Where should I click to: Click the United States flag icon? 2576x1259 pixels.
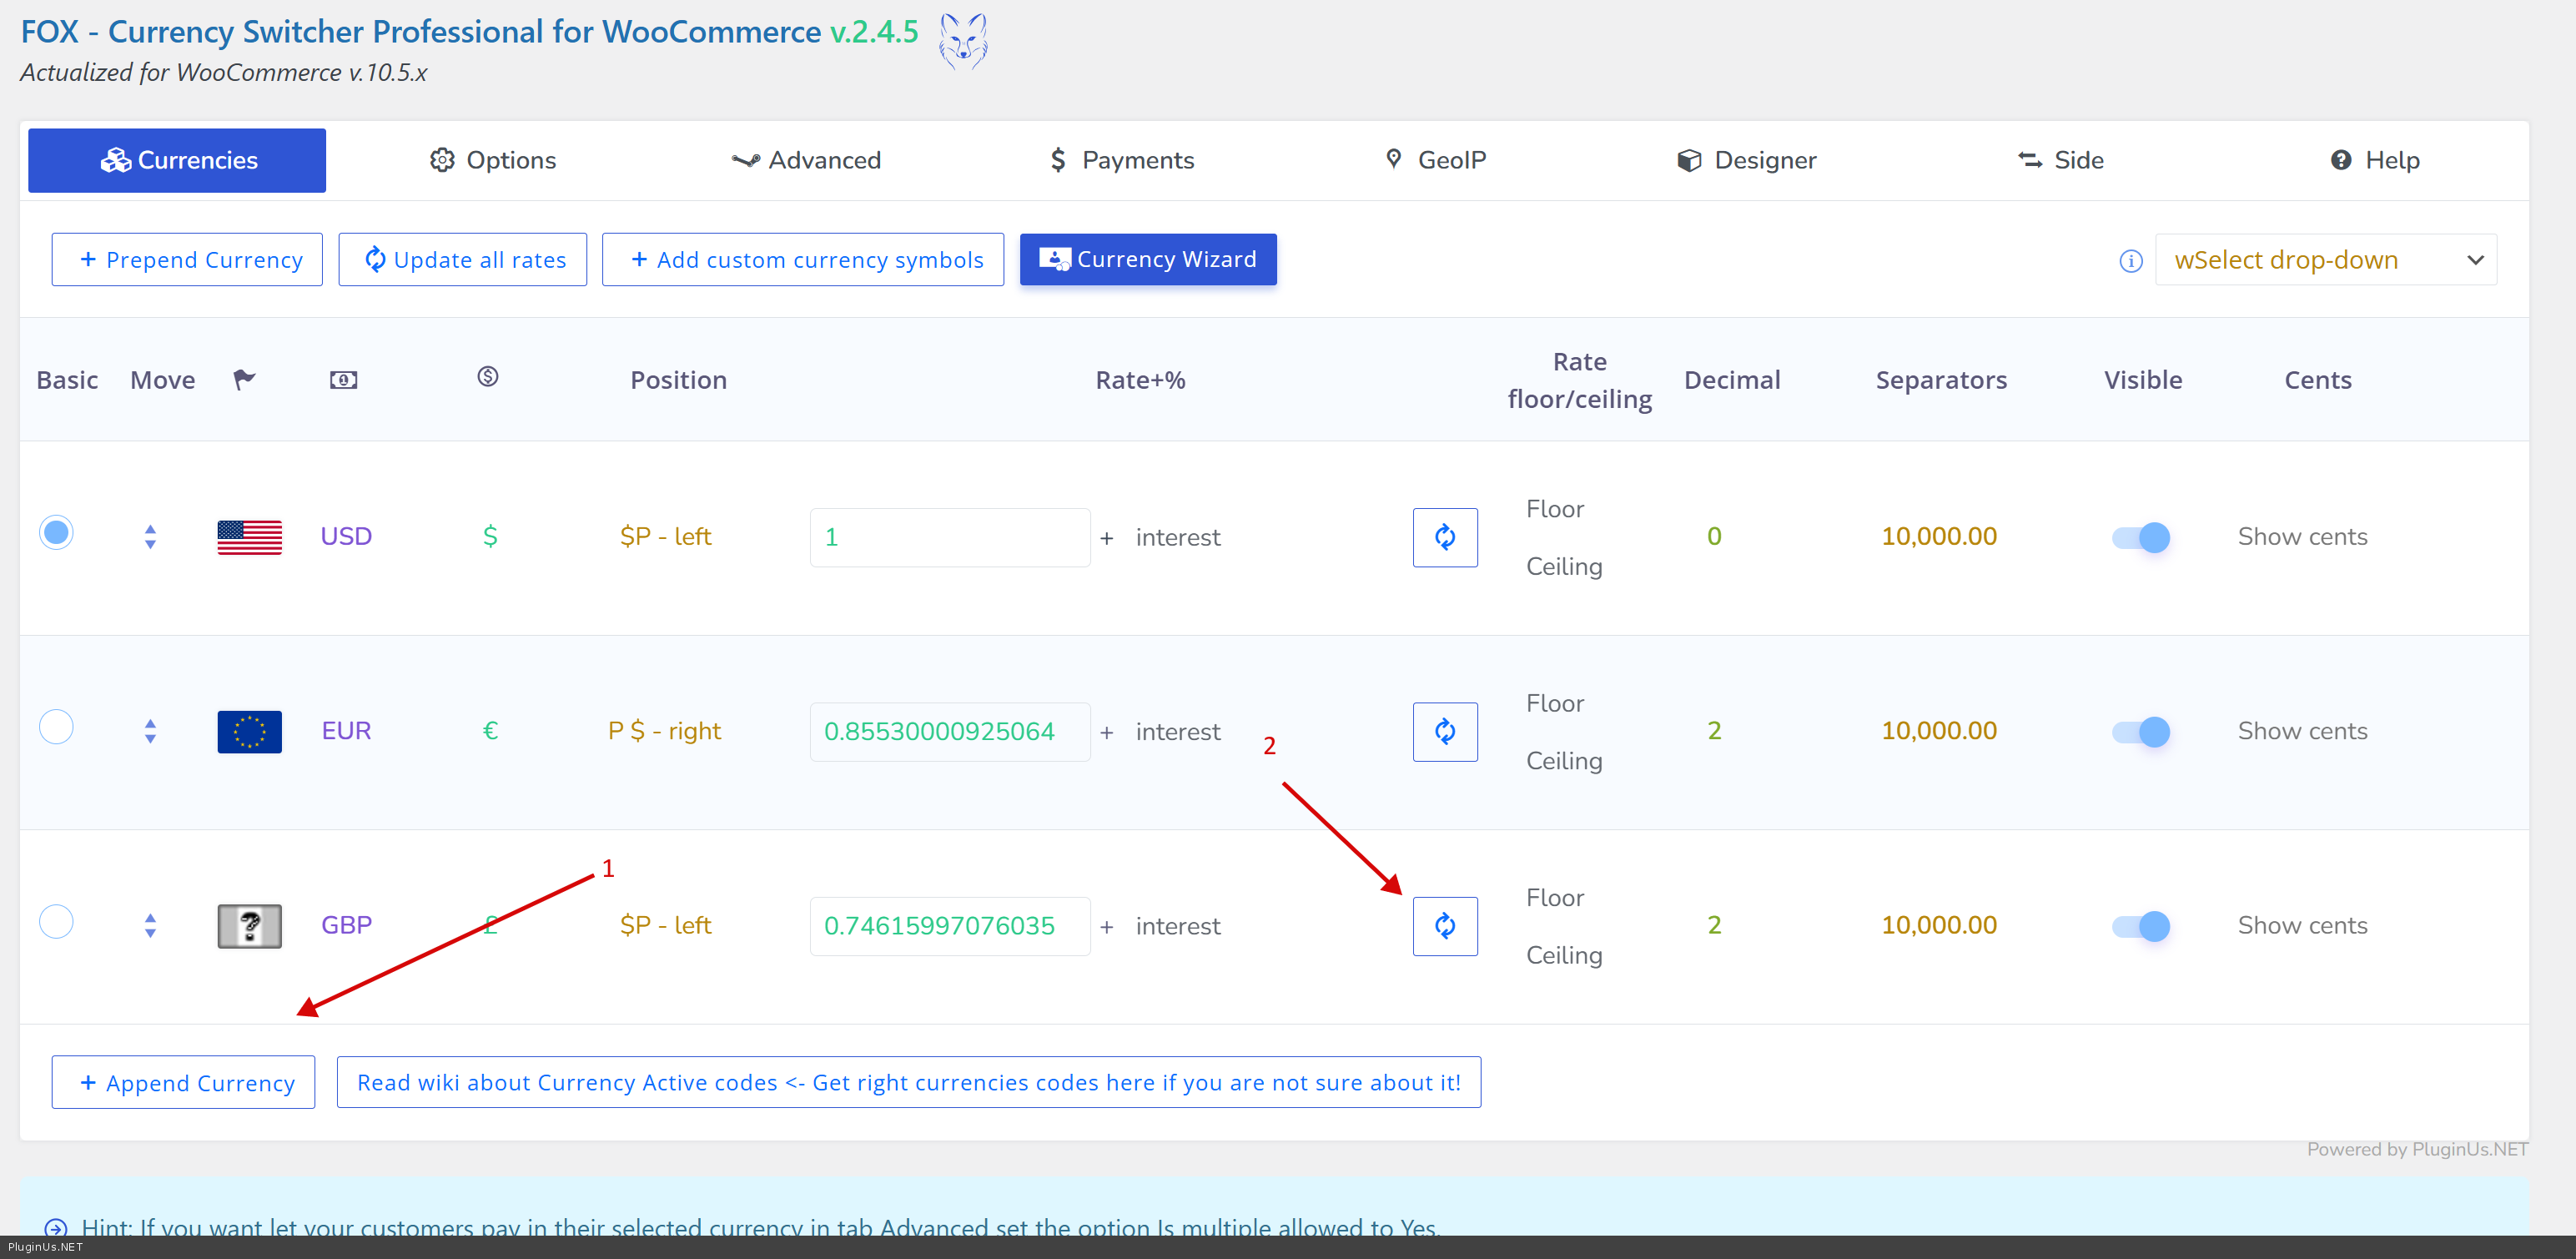(x=249, y=537)
